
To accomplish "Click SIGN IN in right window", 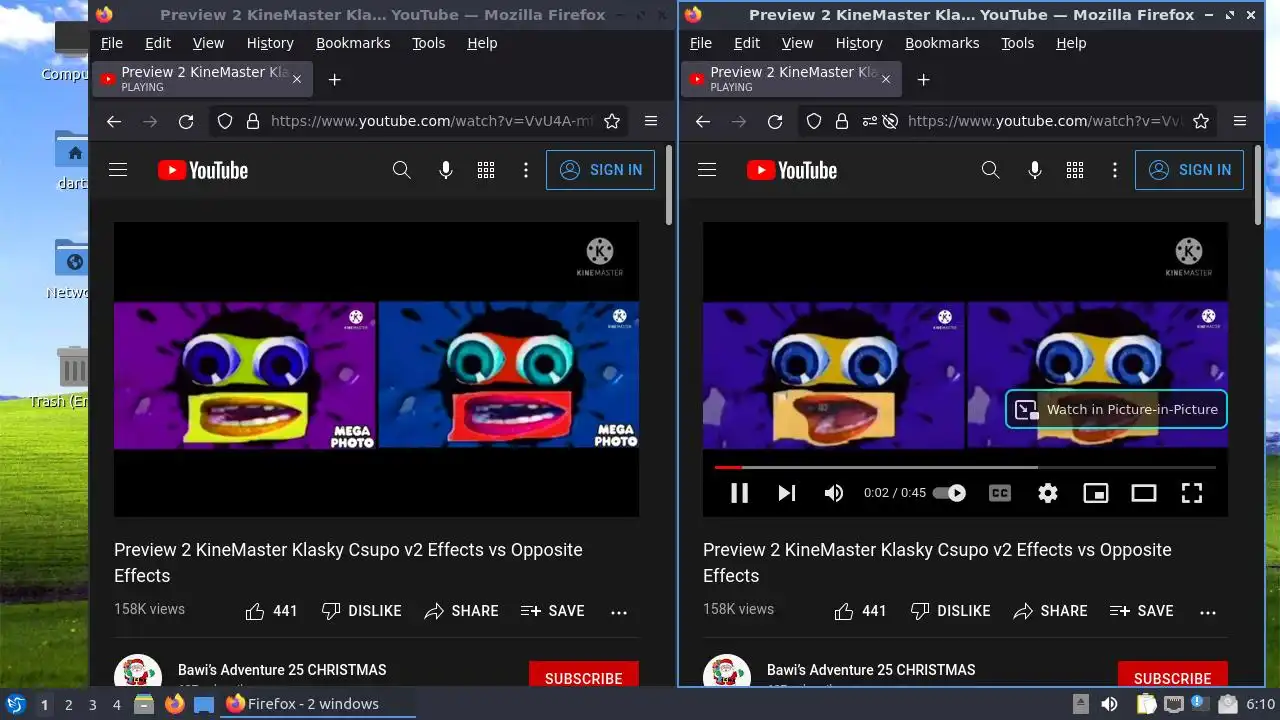I will [1189, 170].
